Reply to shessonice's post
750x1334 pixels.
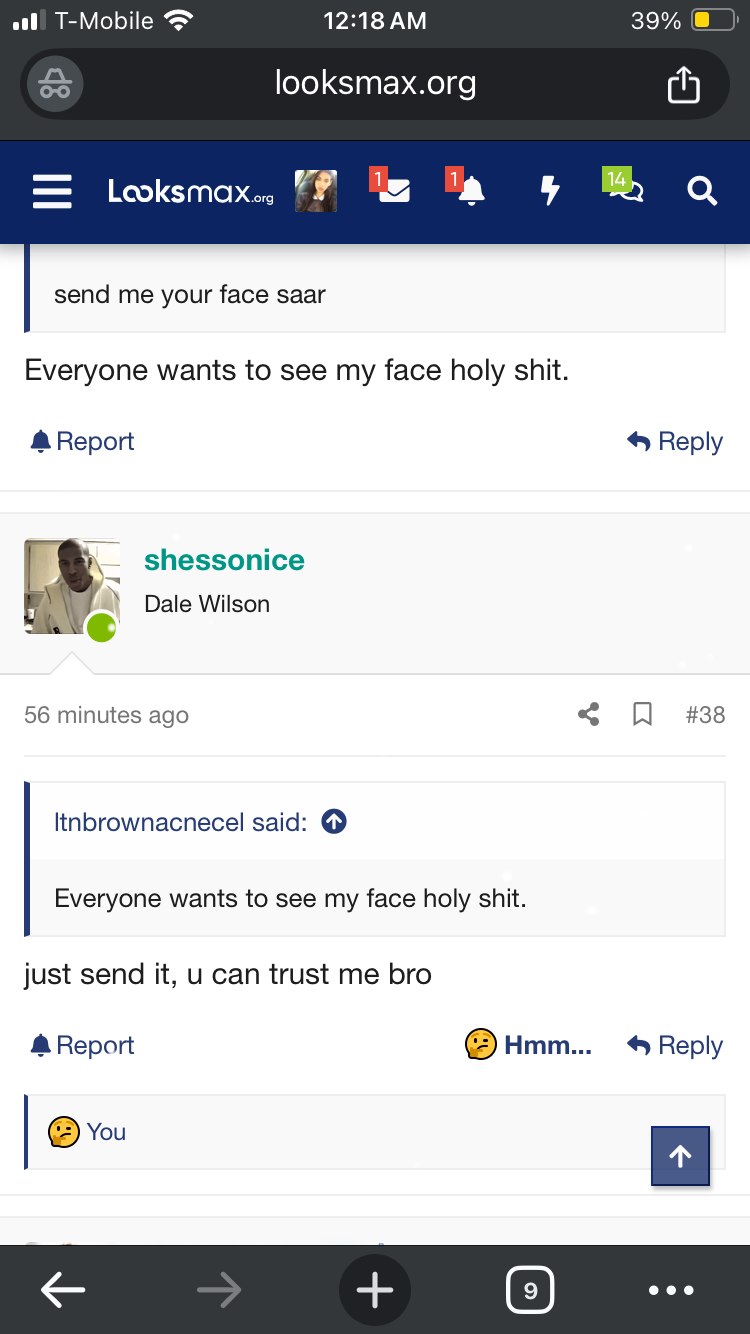(x=675, y=1046)
